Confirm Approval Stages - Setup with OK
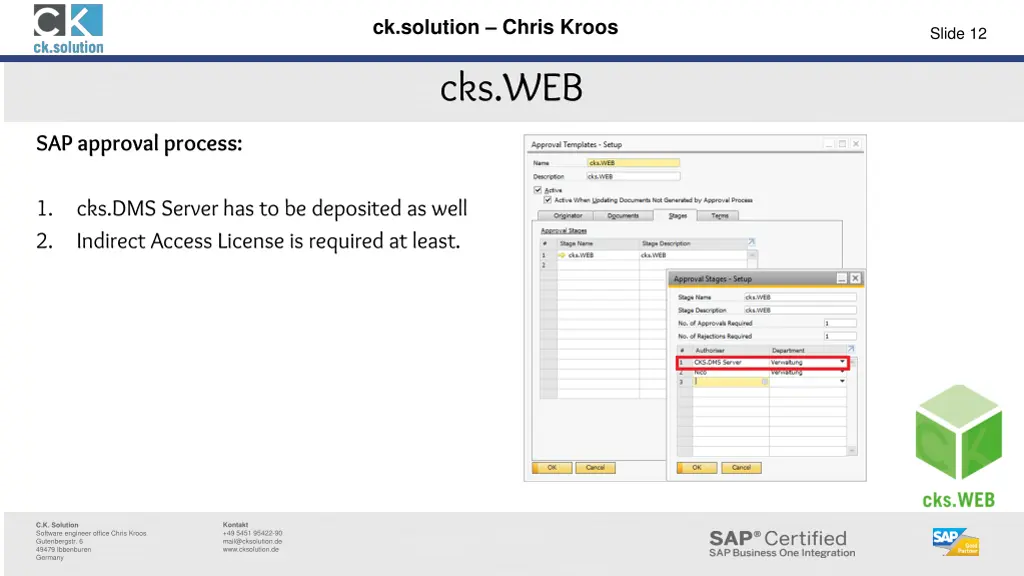 (x=697, y=468)
